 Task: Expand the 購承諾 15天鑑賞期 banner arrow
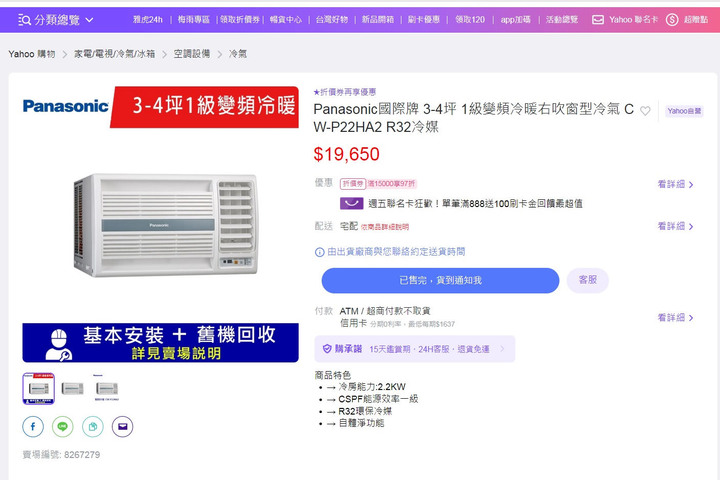502,349
